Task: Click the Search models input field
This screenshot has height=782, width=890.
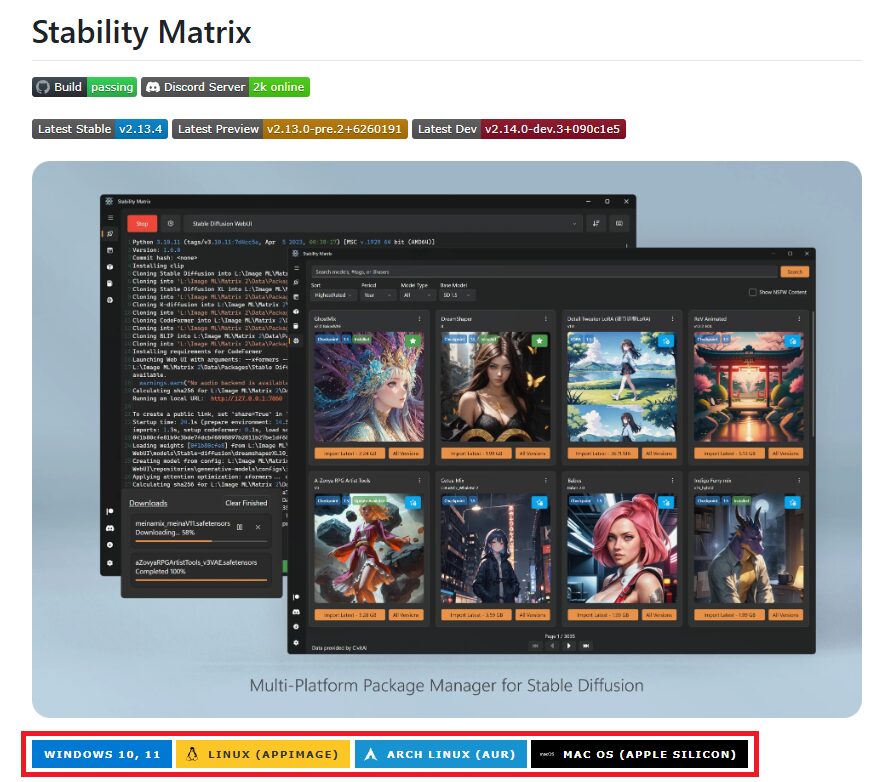Action: pos(544,272)
